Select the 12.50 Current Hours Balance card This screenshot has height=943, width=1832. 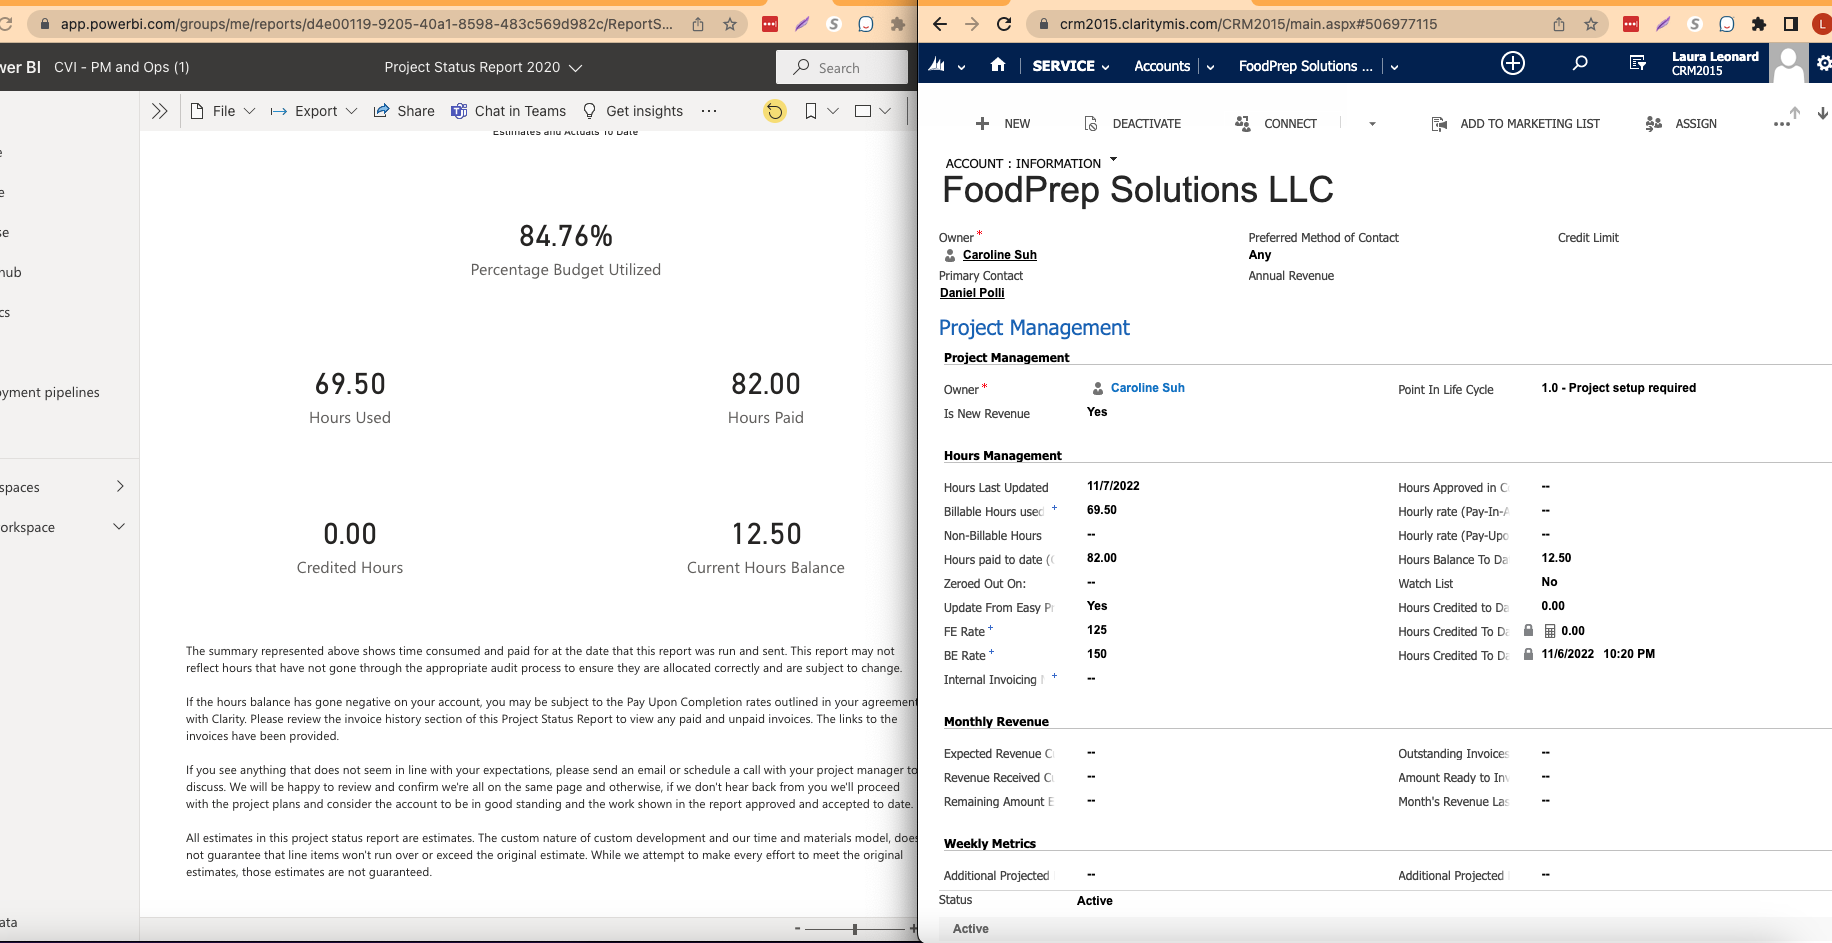pyautogui.click(x=766, y=547)
